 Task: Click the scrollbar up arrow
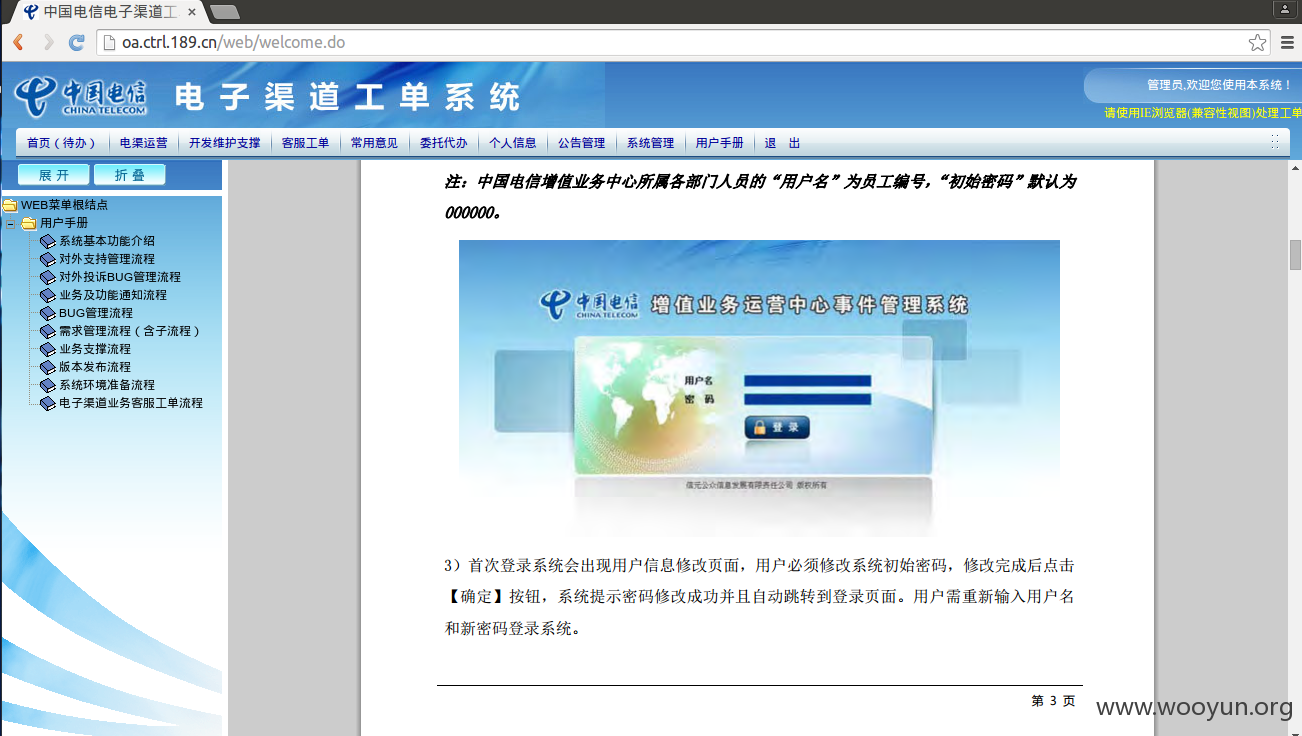coord(1295,167)
